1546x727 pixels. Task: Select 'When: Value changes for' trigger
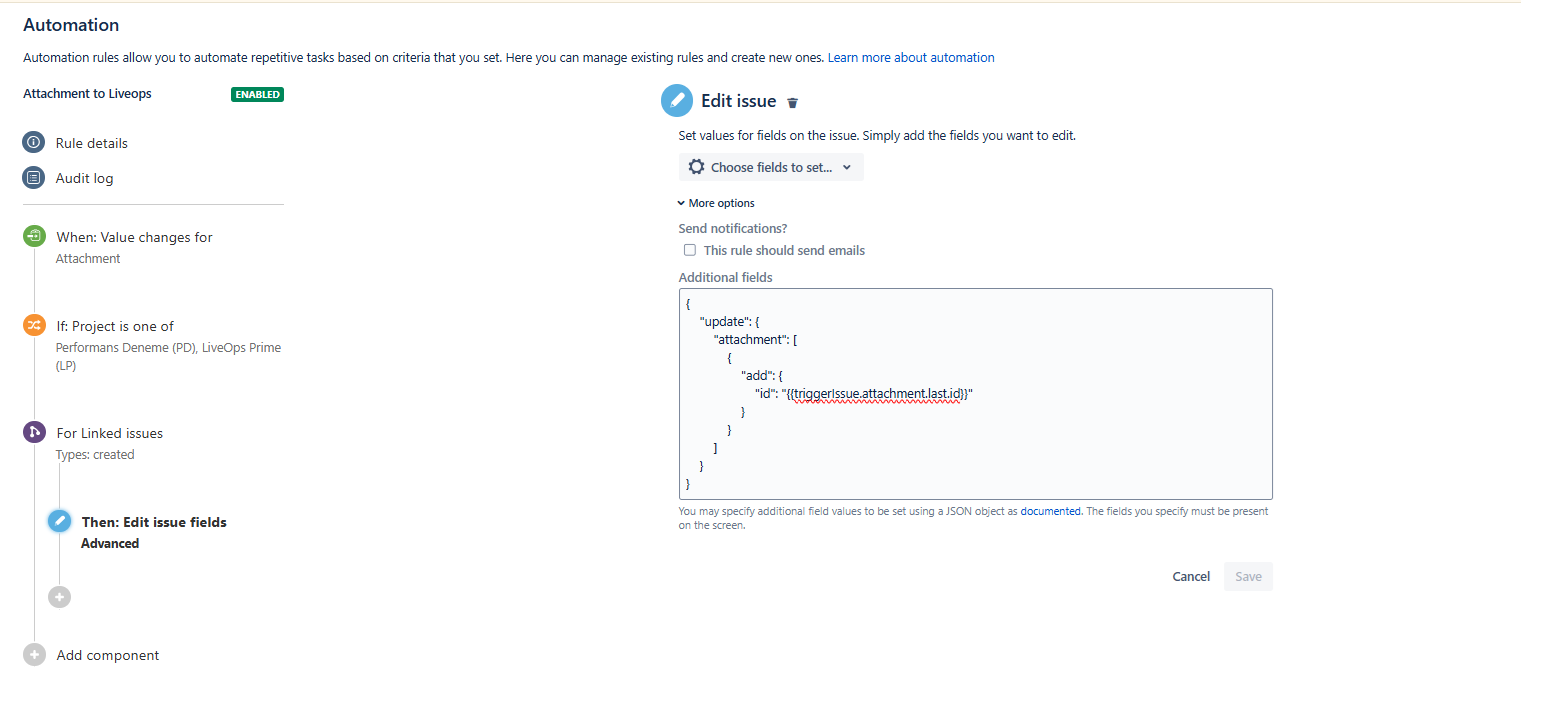pos(135,237)
